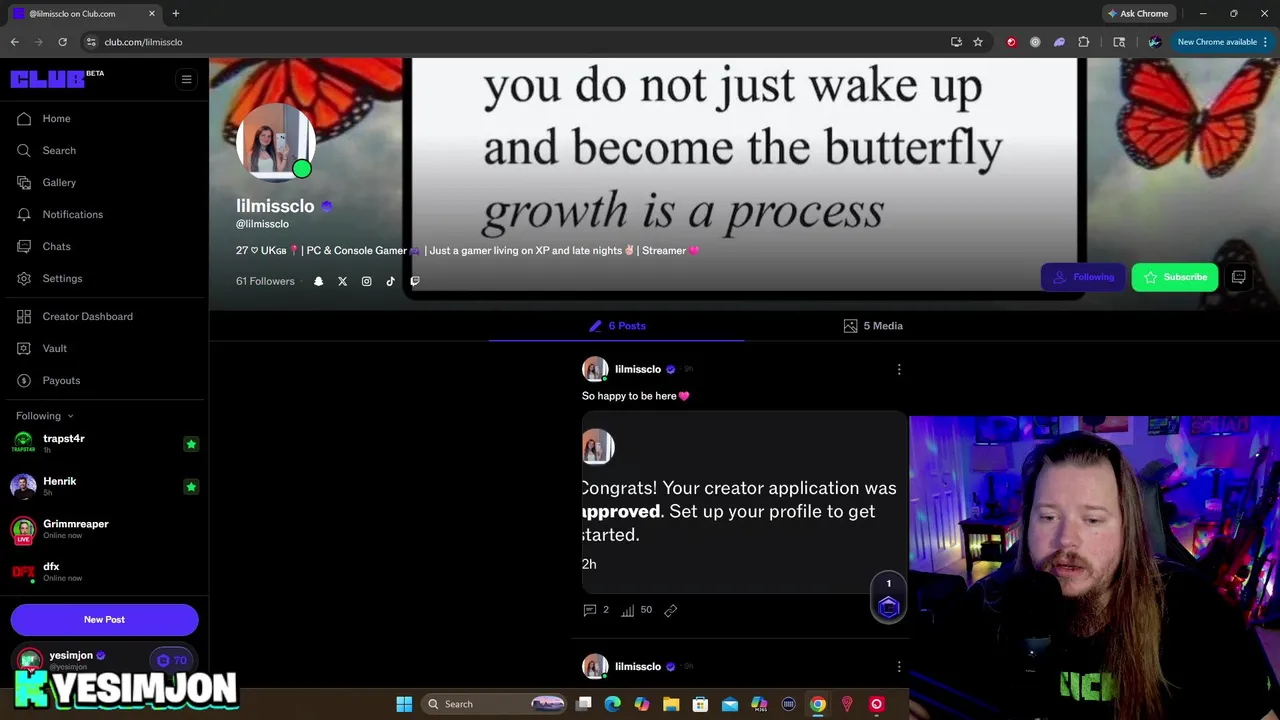Screen dimensions: 1280x720
Task: Select the '@lilmissclo on Club.com' browser tab
Action: [84, 14]
